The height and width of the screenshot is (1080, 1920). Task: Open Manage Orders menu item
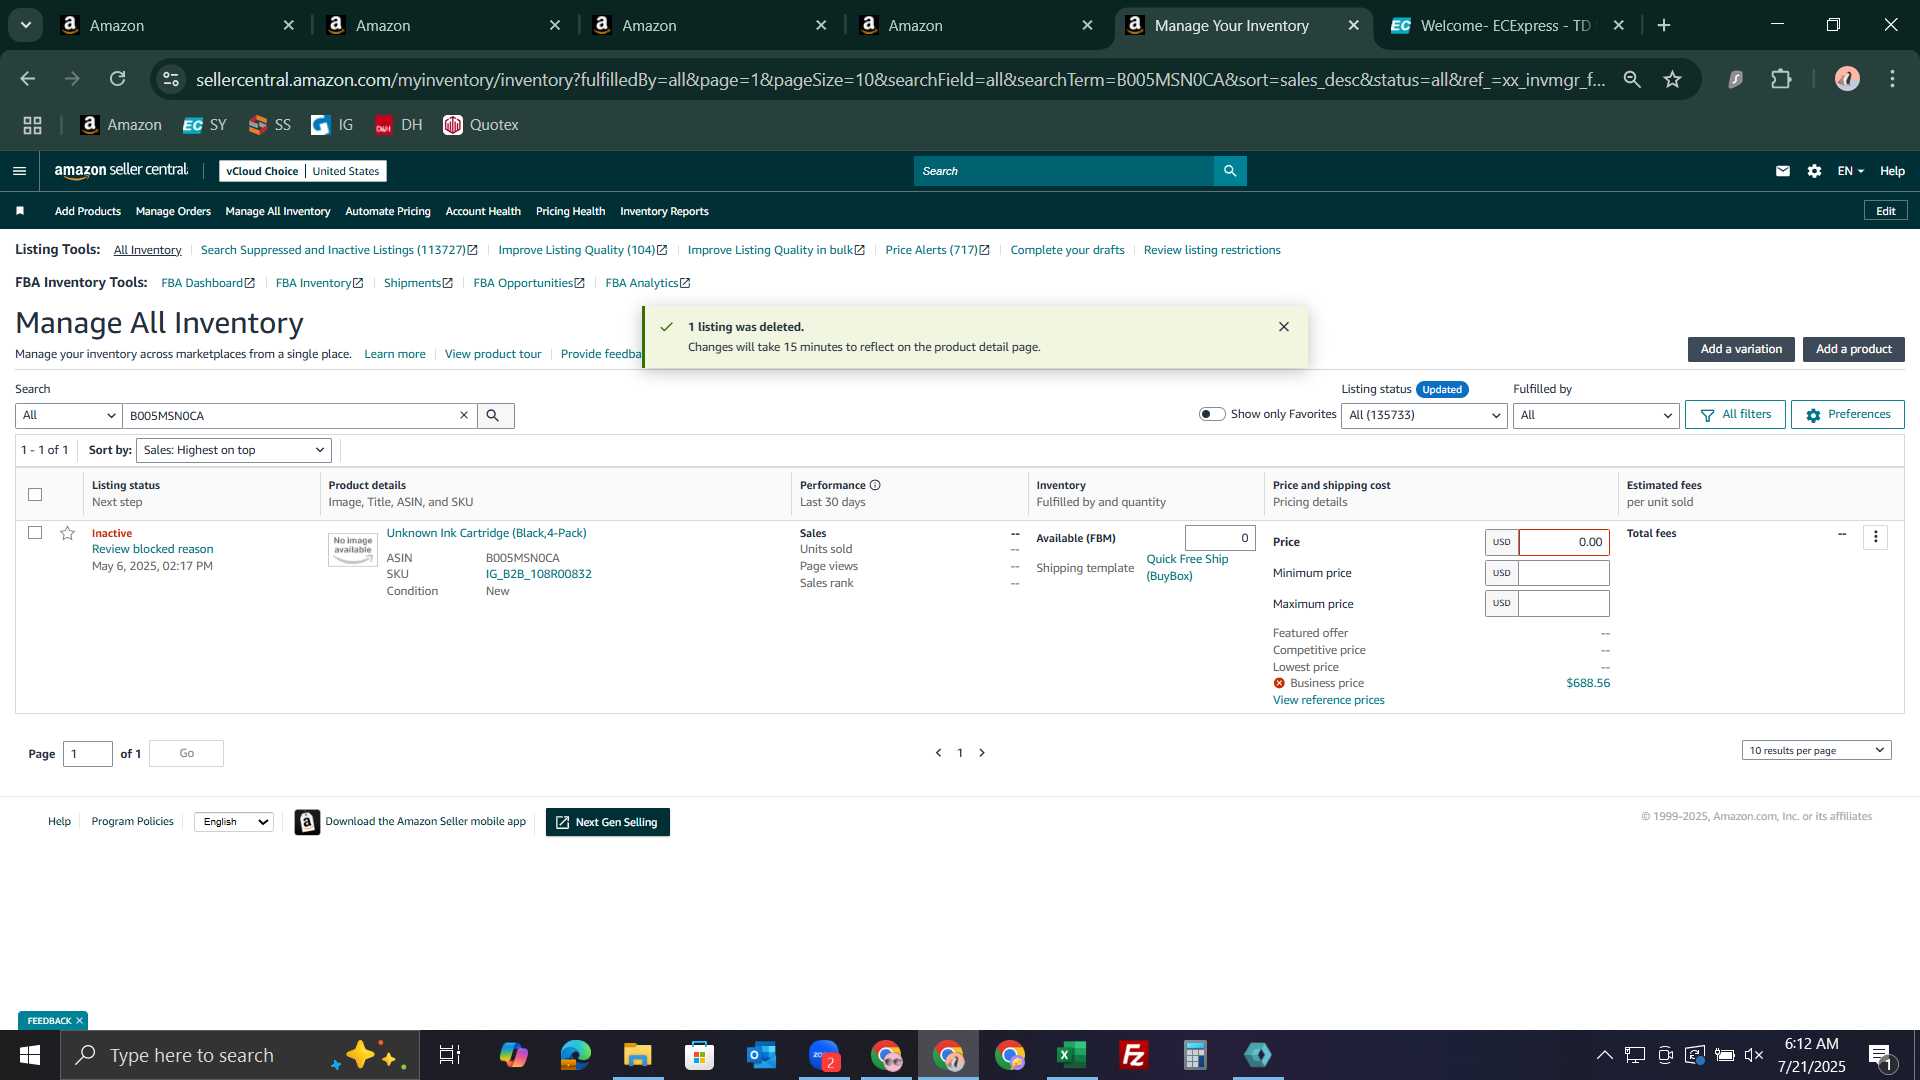[173, 211]
